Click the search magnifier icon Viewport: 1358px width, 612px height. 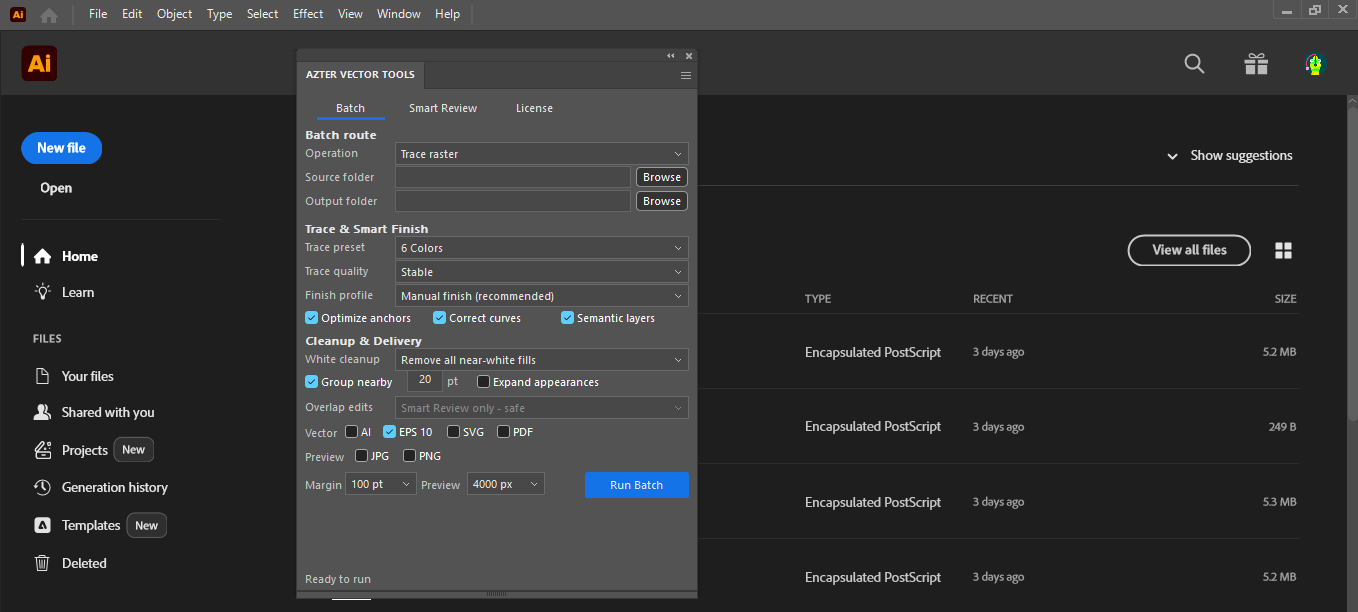pos(1194,64)
